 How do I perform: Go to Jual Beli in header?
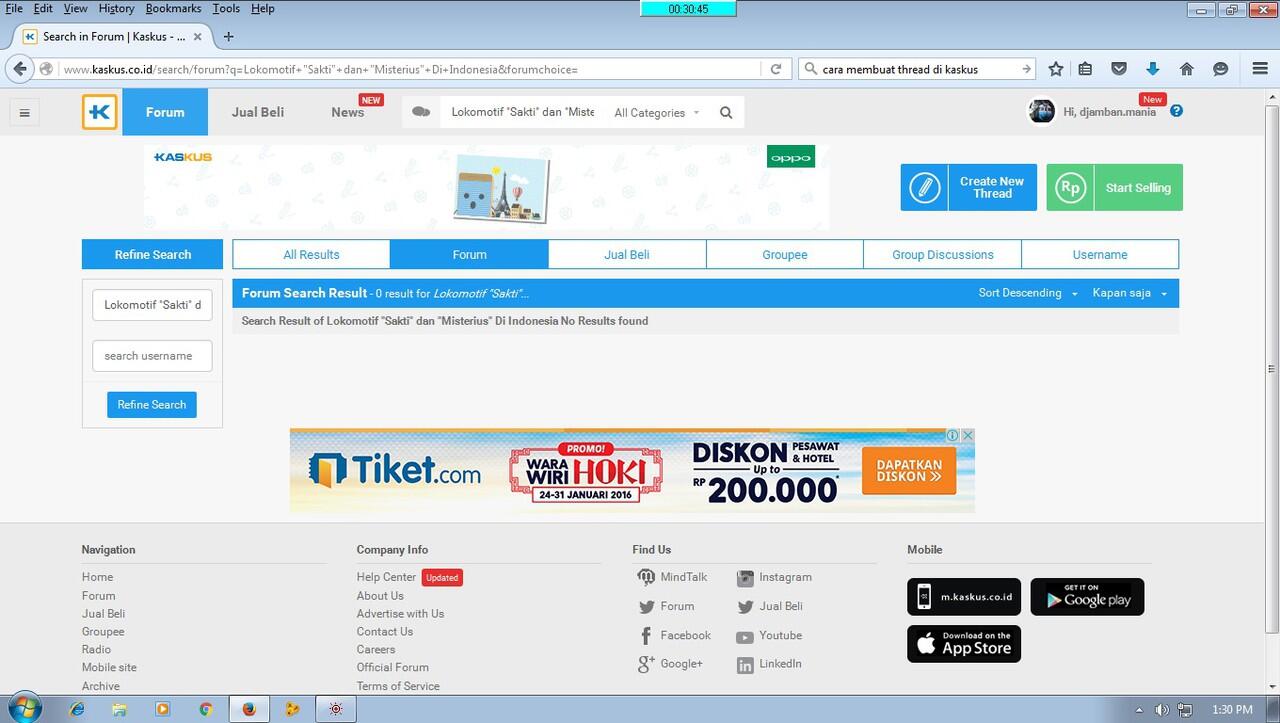(258, 112)
